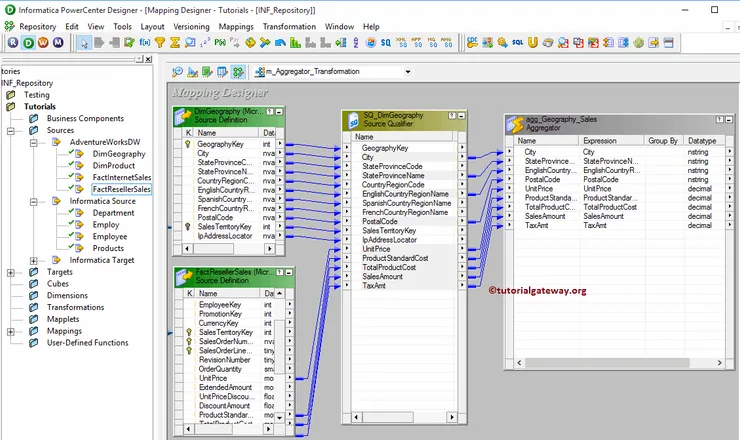Expand the Targets folder node
Image resolution: width=740 pixels, height=440 pixels.
tap(11, 272)
